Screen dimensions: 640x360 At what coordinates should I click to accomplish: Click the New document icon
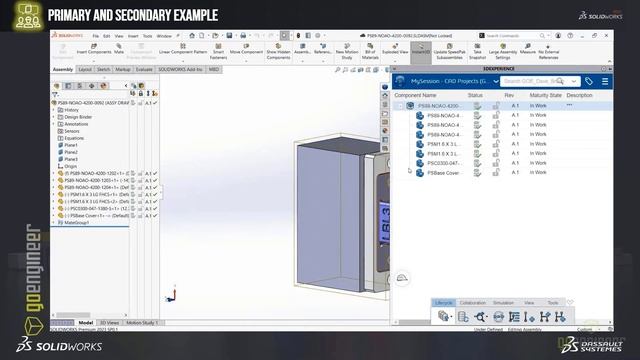pos(202,36)
